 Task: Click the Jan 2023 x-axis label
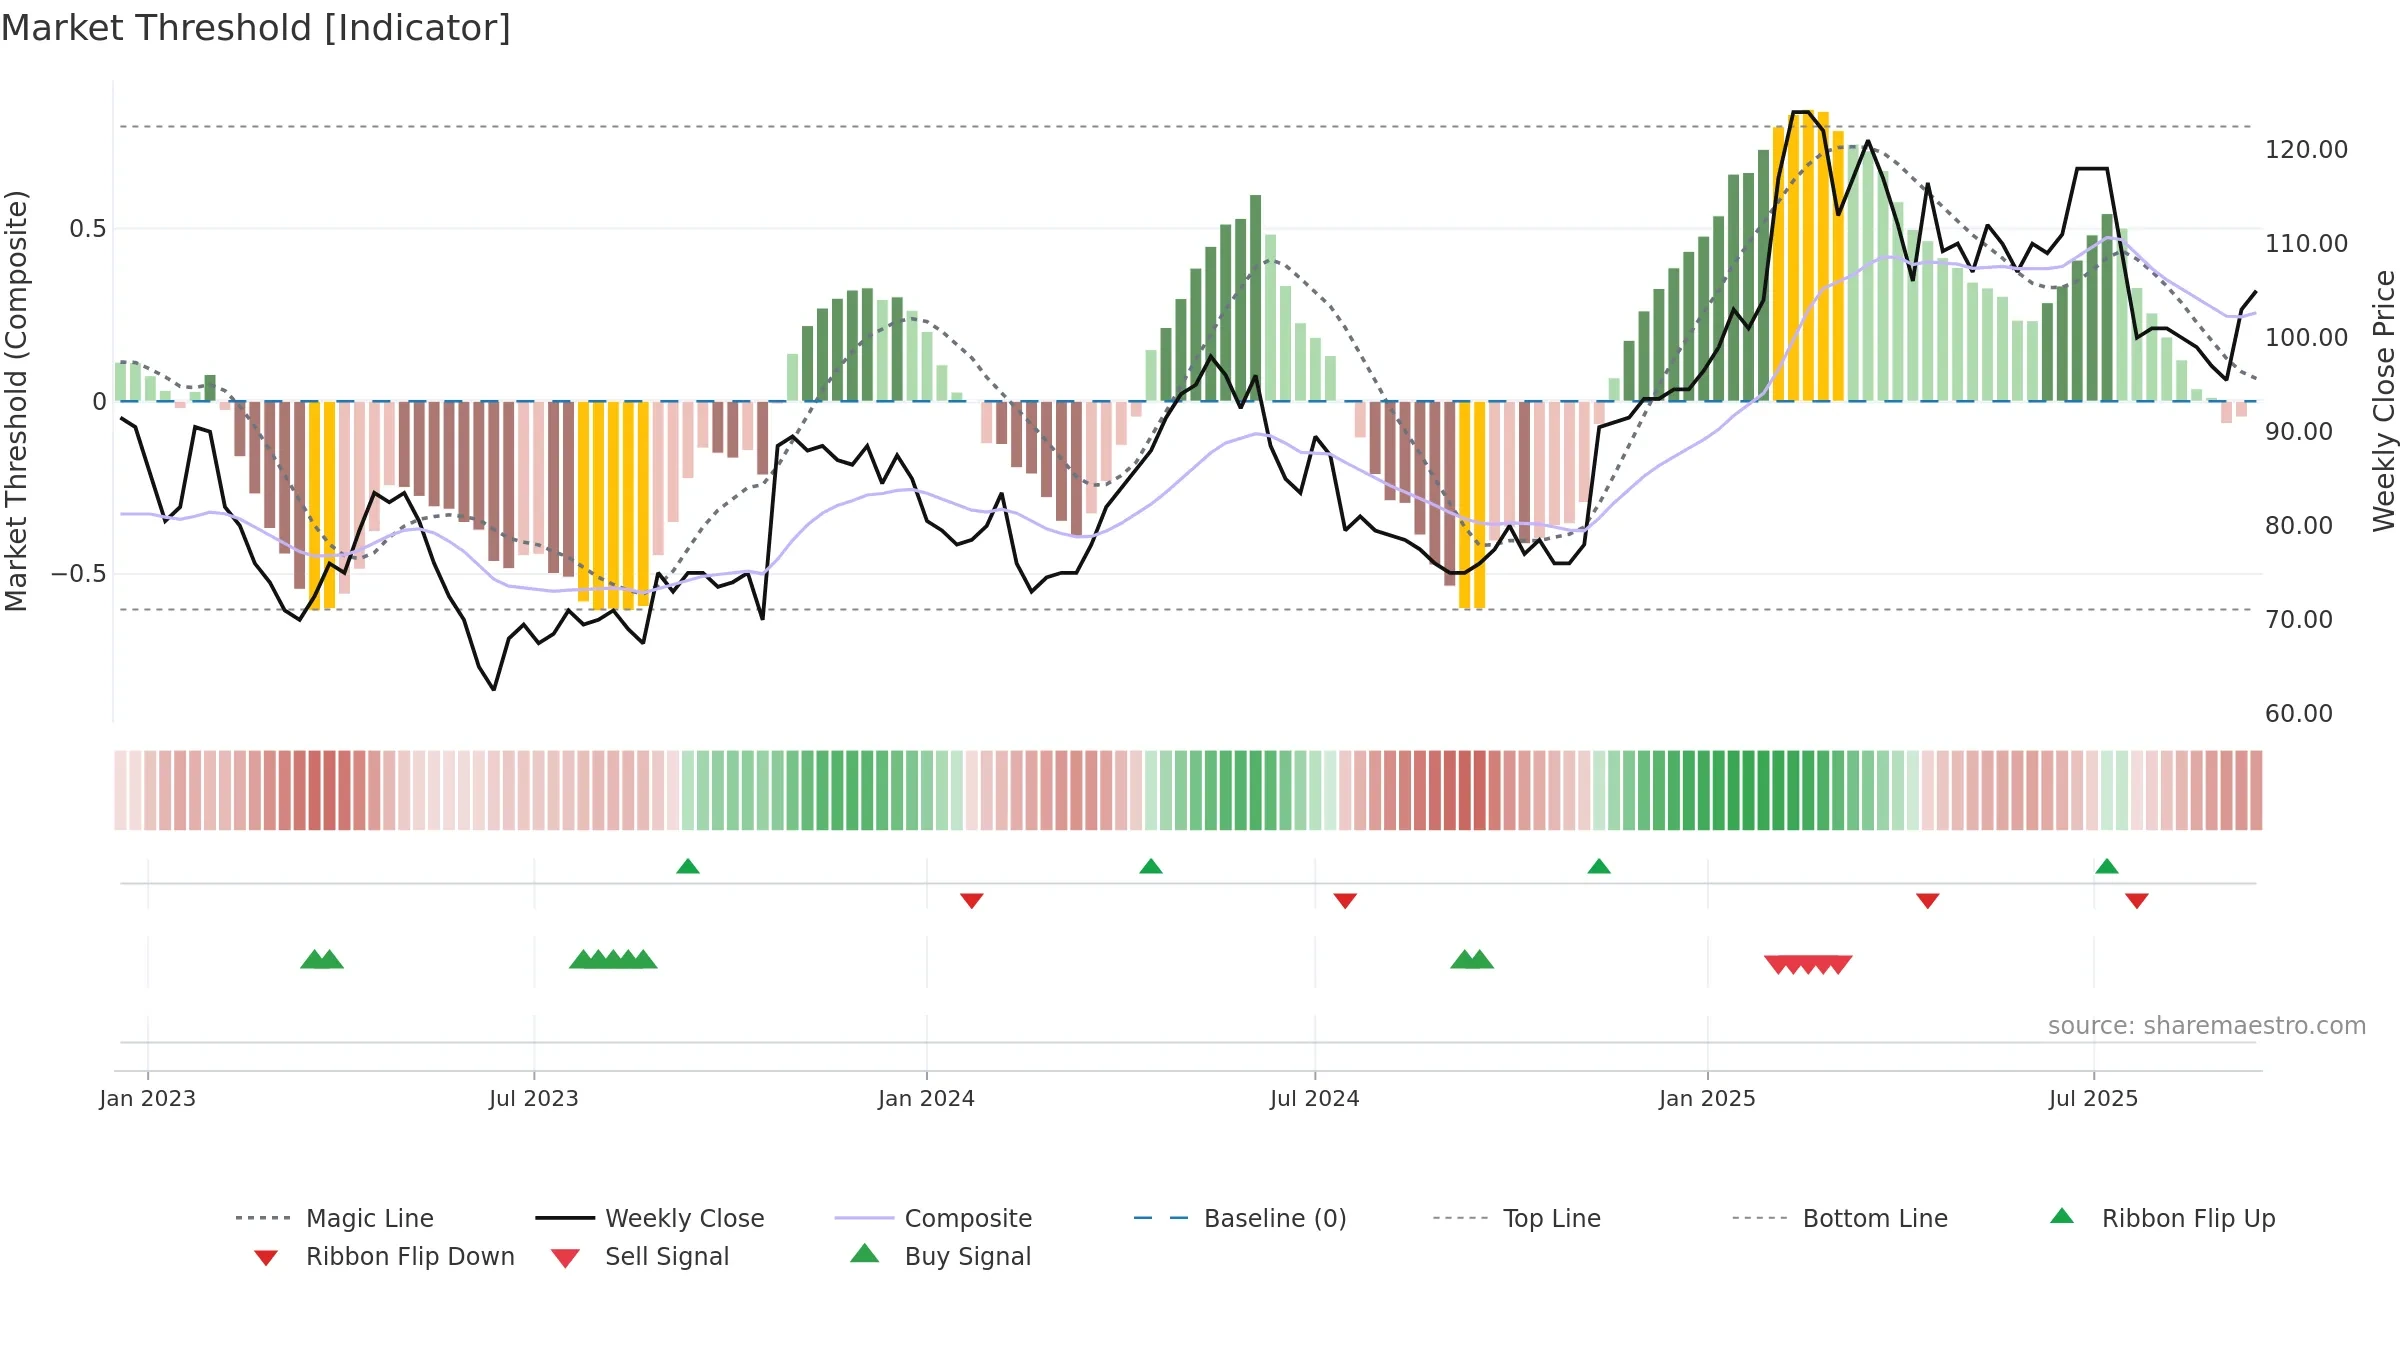tap(148, 1098)
